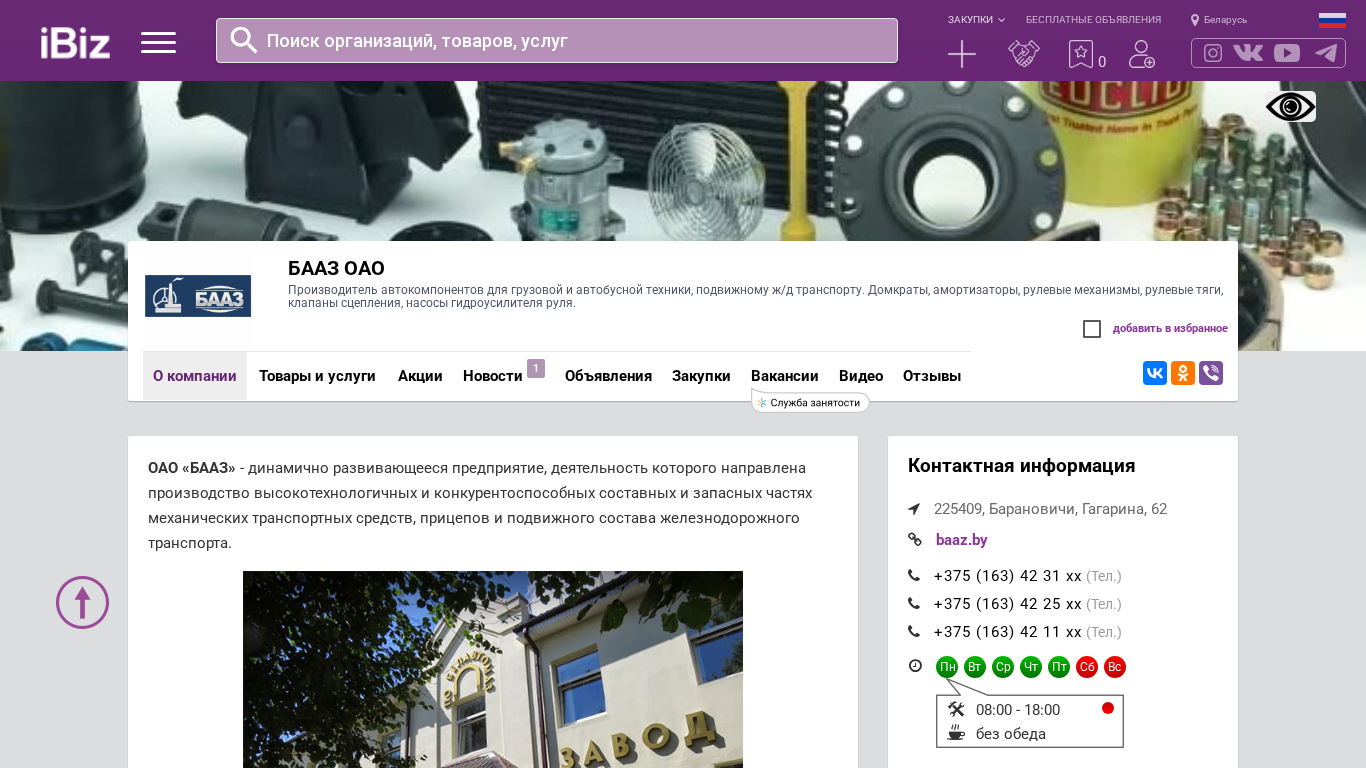Open iBiz Telegram channel

(1326, 53)
